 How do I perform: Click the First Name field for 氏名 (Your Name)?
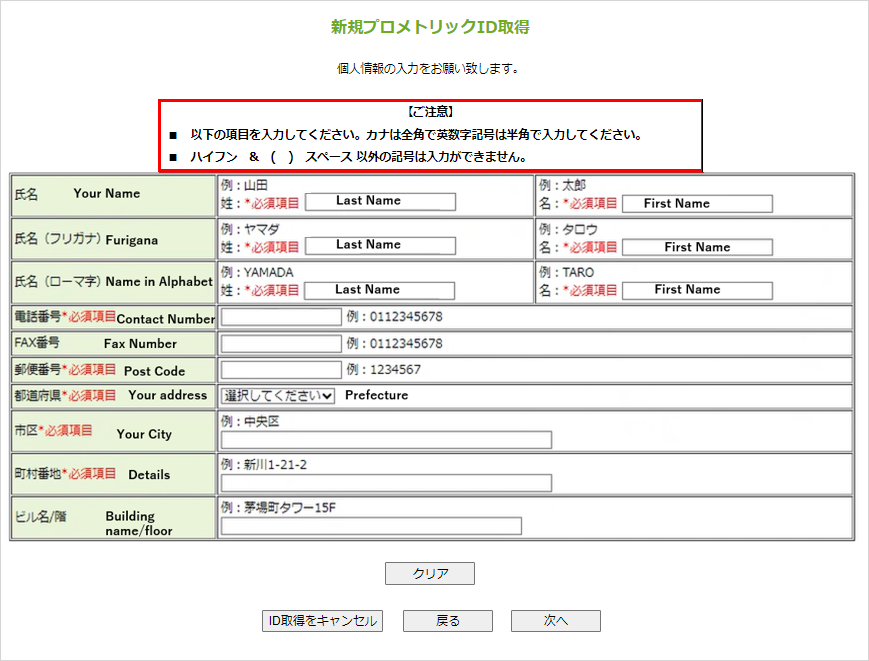(697, 203)
